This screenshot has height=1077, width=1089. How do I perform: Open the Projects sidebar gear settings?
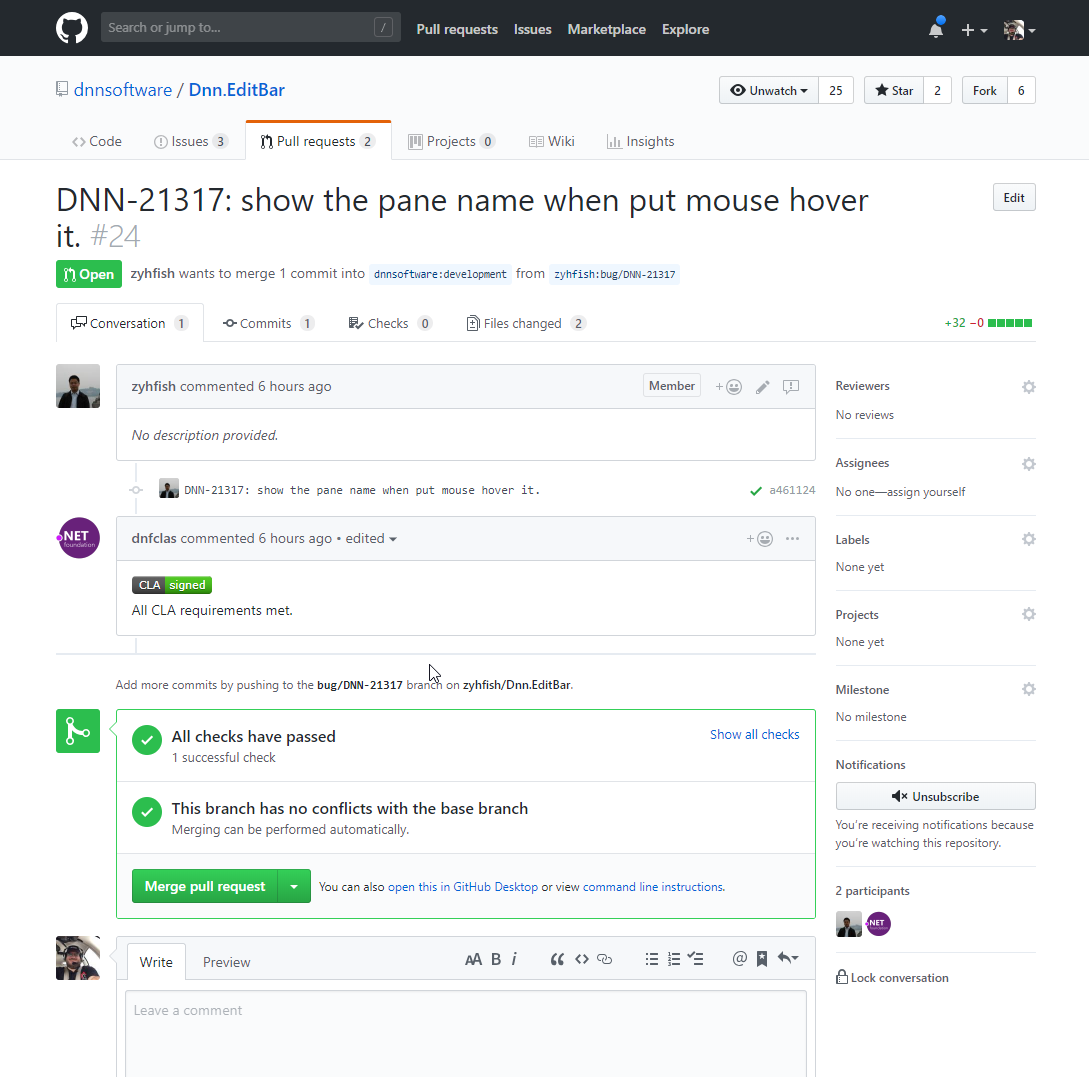pos(1029,614)
